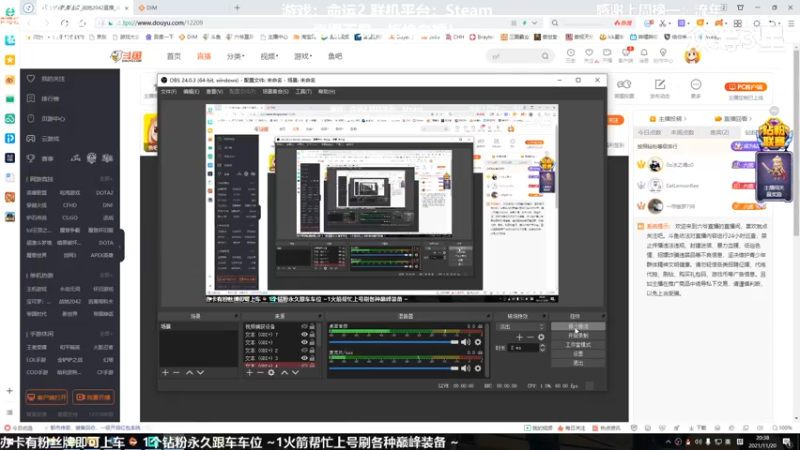Open 分类 category dropdown in Douyu nav
Image resolution: width=800 pixels, height=450 pixels.
pyautogui.click(x=235, y=56)
